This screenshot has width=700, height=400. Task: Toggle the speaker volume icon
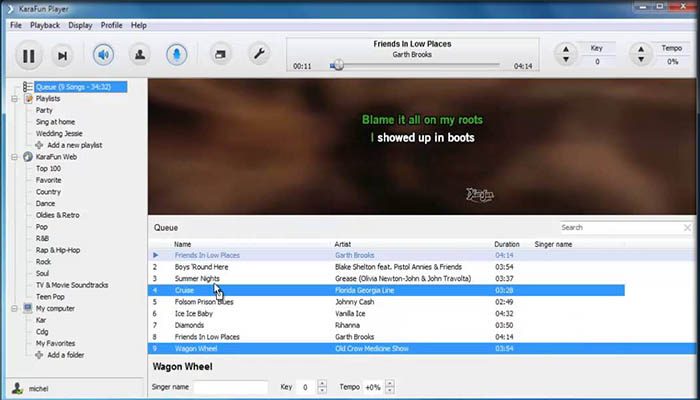tap(104, 55)
